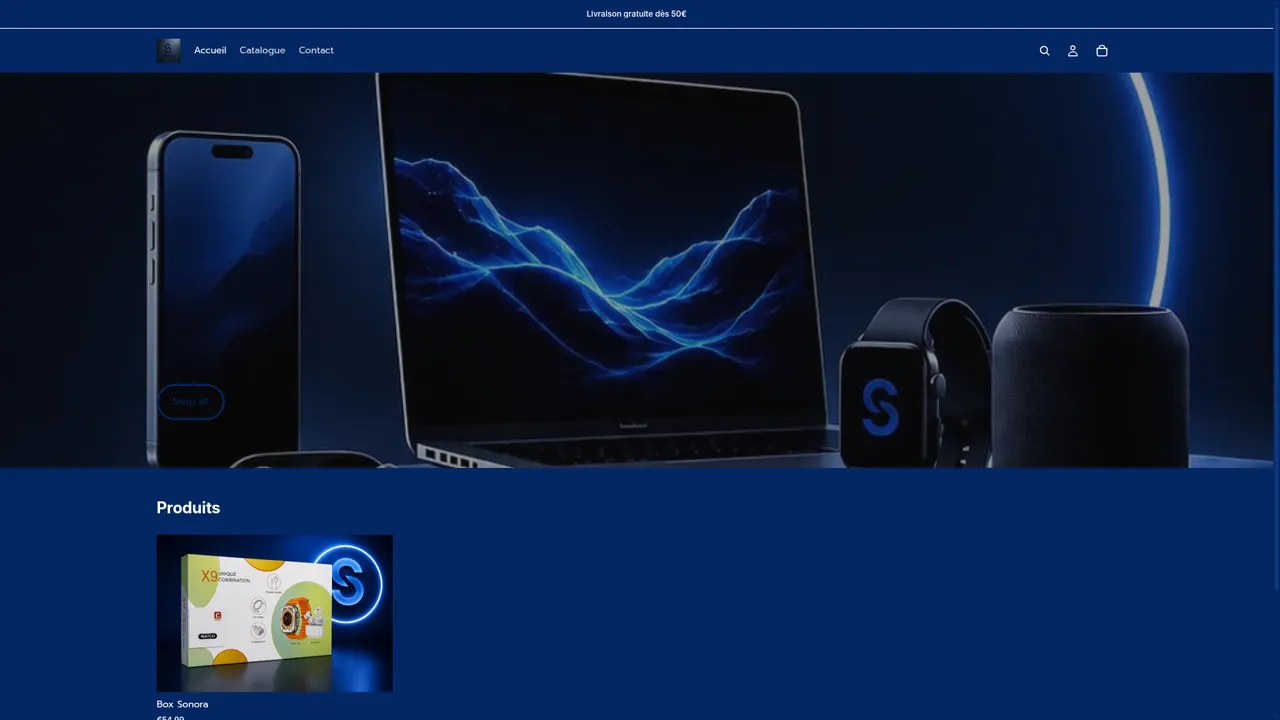Open the Contact menu item

pyautogui.click(x=316, y=50)
